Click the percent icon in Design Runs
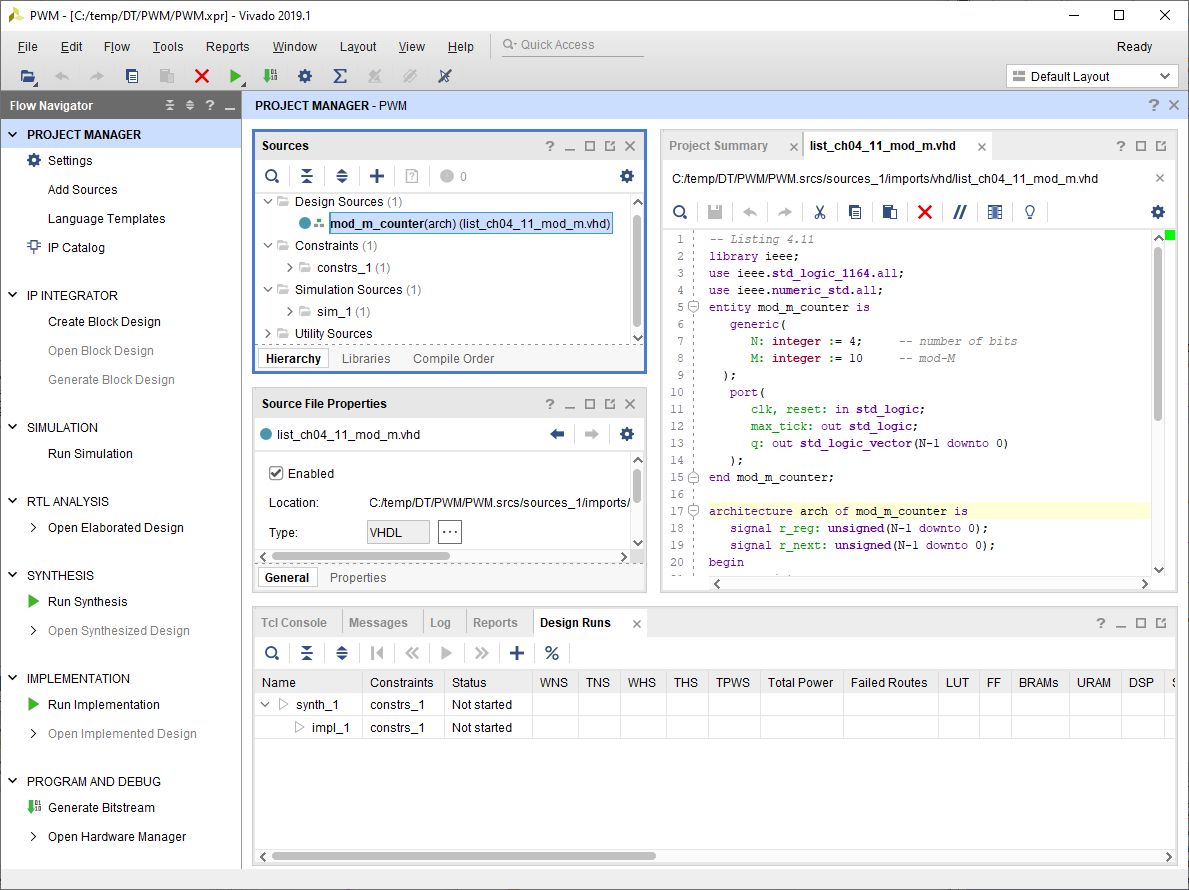 pos(551,653)
